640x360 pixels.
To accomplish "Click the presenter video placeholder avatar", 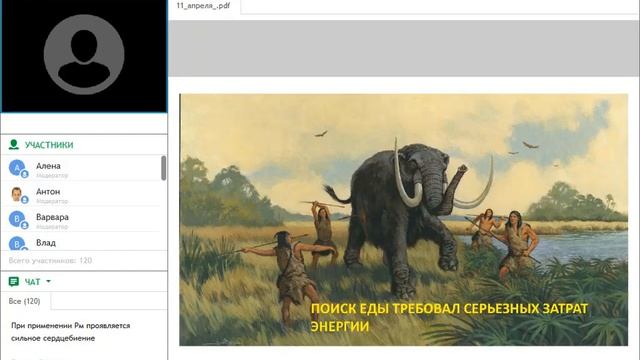I will pos(84,55).
